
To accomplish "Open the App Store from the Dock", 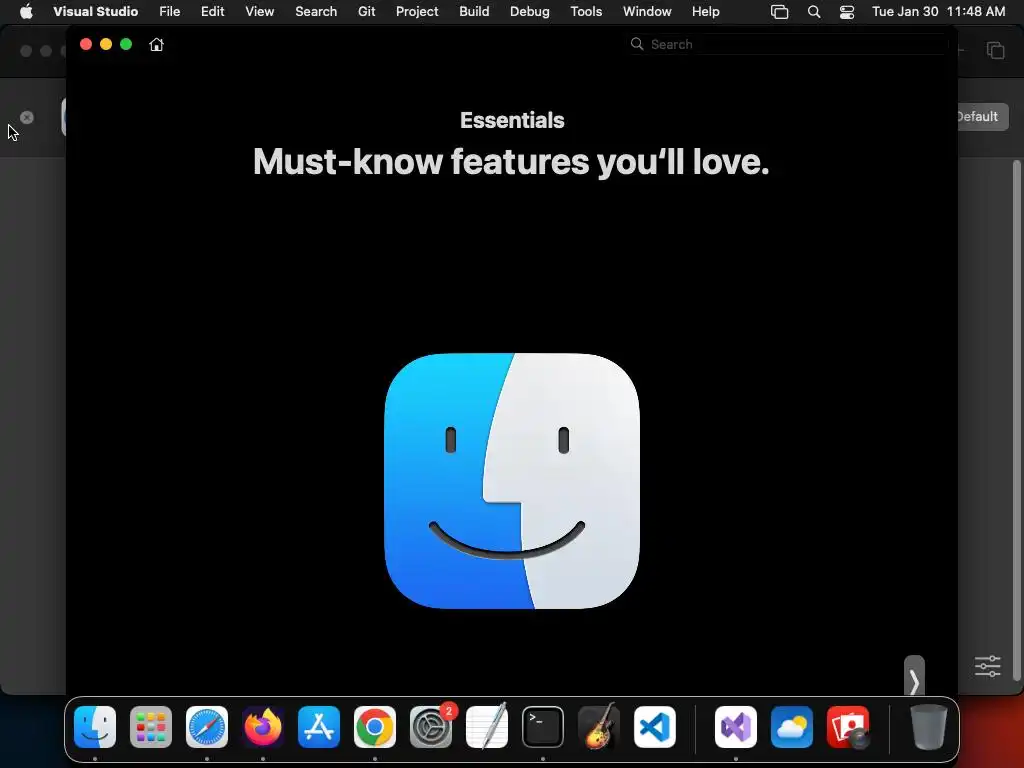I will pos(319,727).
